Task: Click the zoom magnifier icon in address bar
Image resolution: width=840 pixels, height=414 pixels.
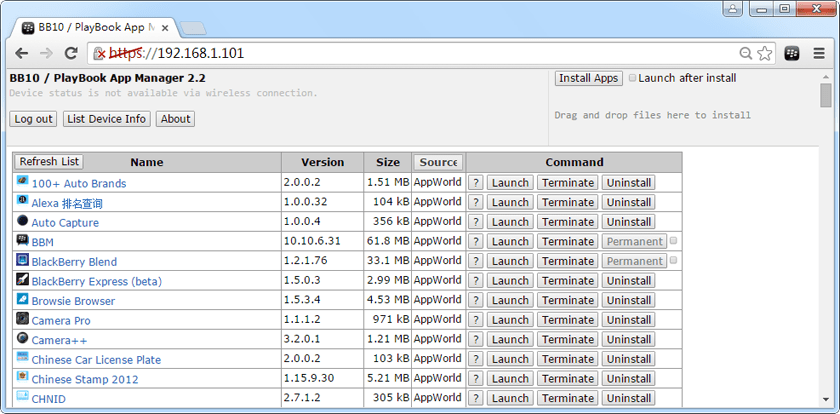Action: (x=746, y=53)
